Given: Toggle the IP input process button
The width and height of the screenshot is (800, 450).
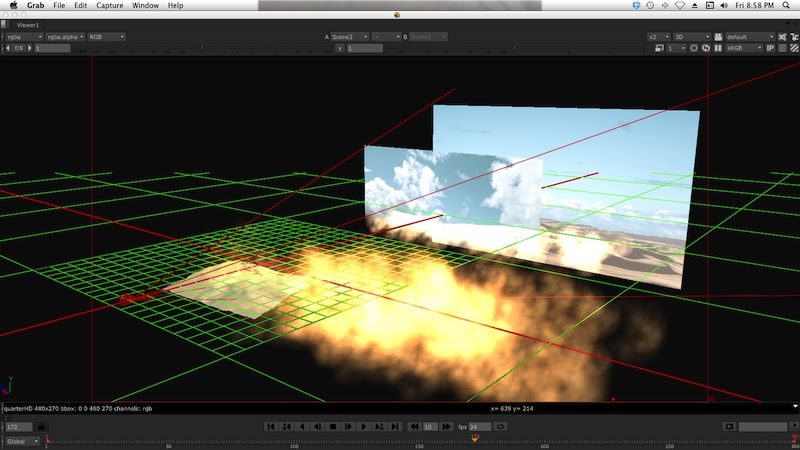Looking at the screenshot, I should 770,48.
